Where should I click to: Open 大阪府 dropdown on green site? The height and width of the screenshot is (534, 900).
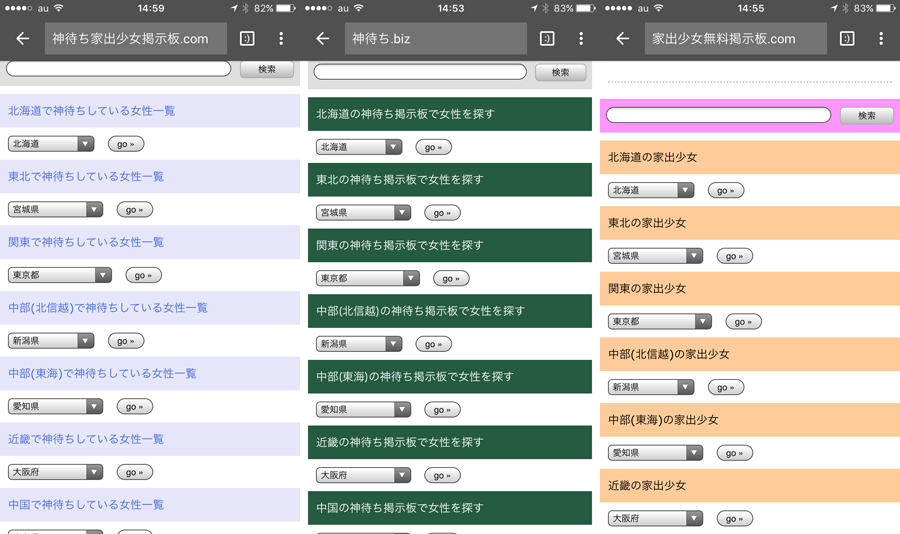363,475
